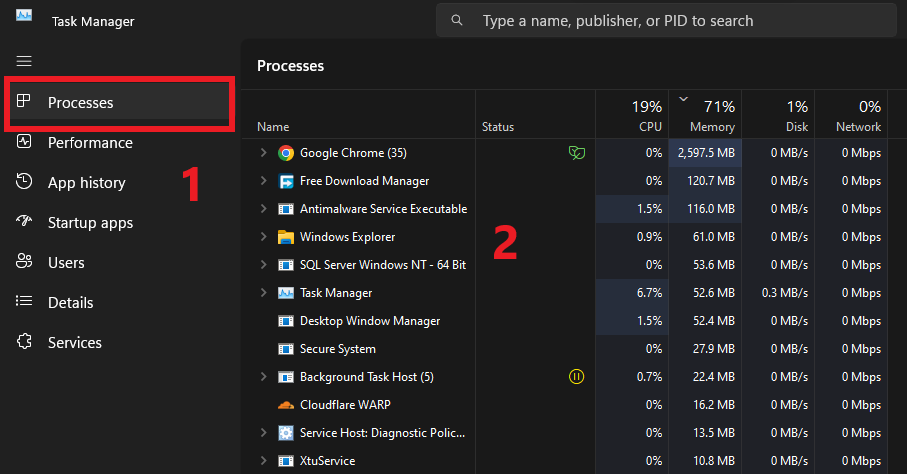Toggle the hamburger navigation menu
Screen dimensions: 907x474
click(x=24, y=61)
